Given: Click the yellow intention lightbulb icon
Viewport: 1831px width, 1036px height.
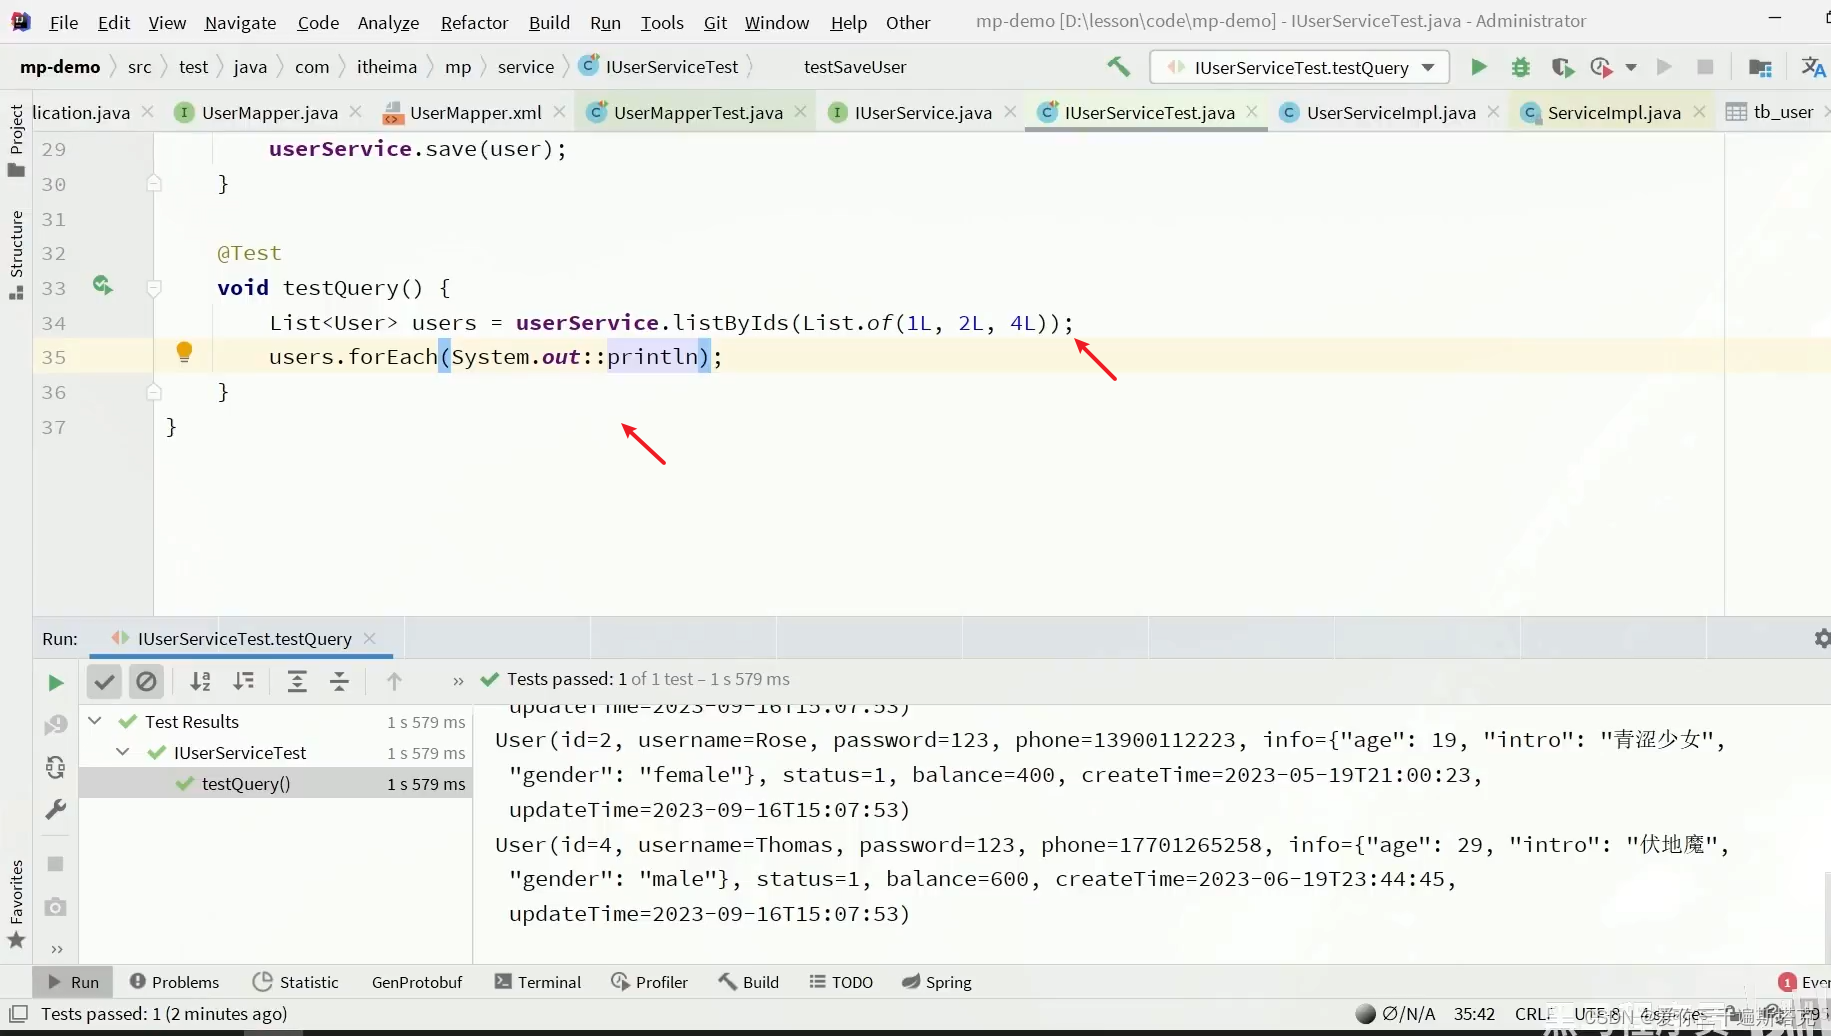Looking at the screenshot, I should (x=184, y=352).
